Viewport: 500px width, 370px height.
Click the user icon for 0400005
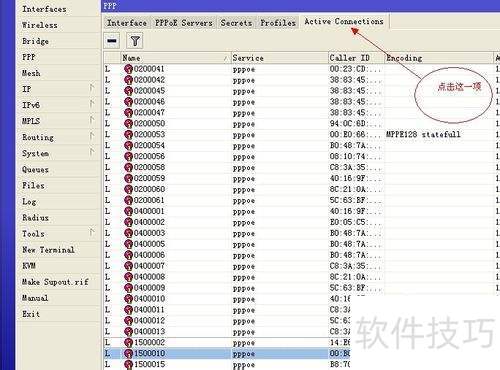tap(128, 244)
